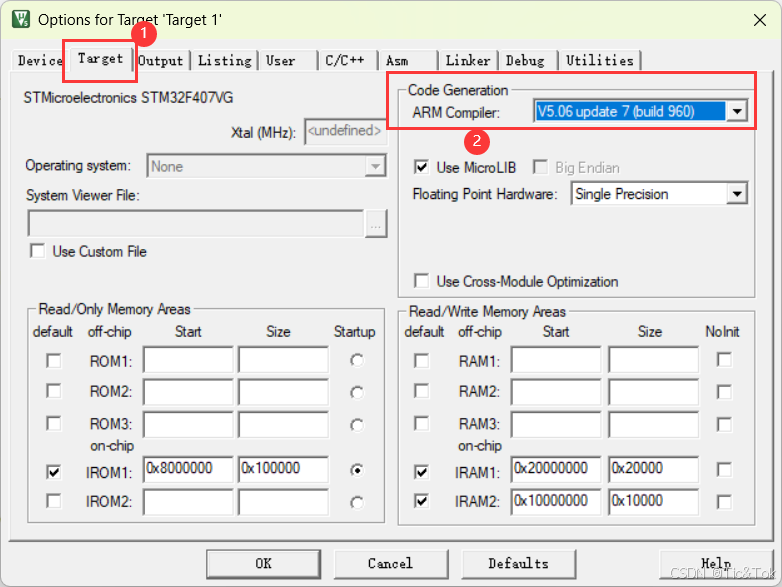Image resolution: width=782 pixels, height=587 pixels.
Task: Check the IROM2 default checkbox
Action: [53, 501]
